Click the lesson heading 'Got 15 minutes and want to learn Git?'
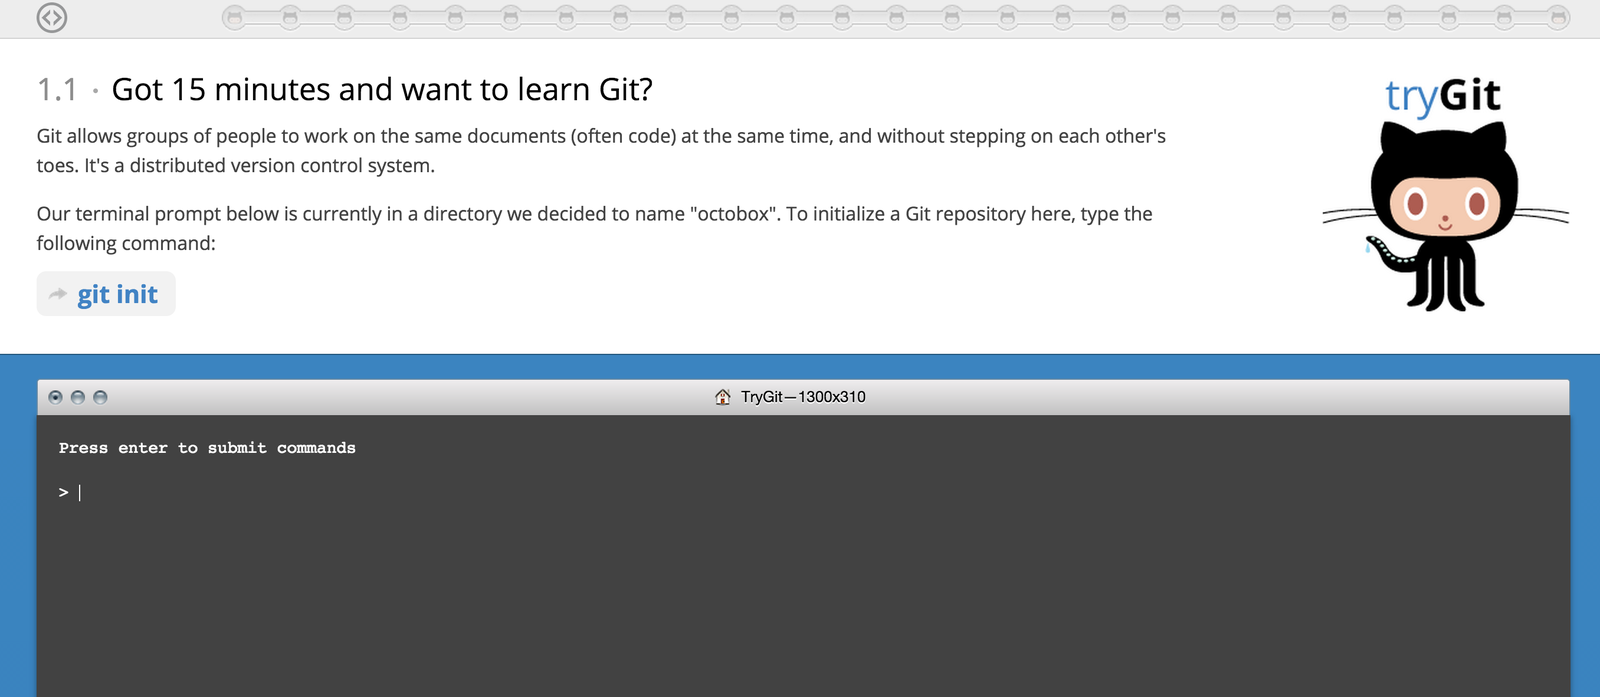Screen dimensions: 1600x697 (x=382, y=90)
